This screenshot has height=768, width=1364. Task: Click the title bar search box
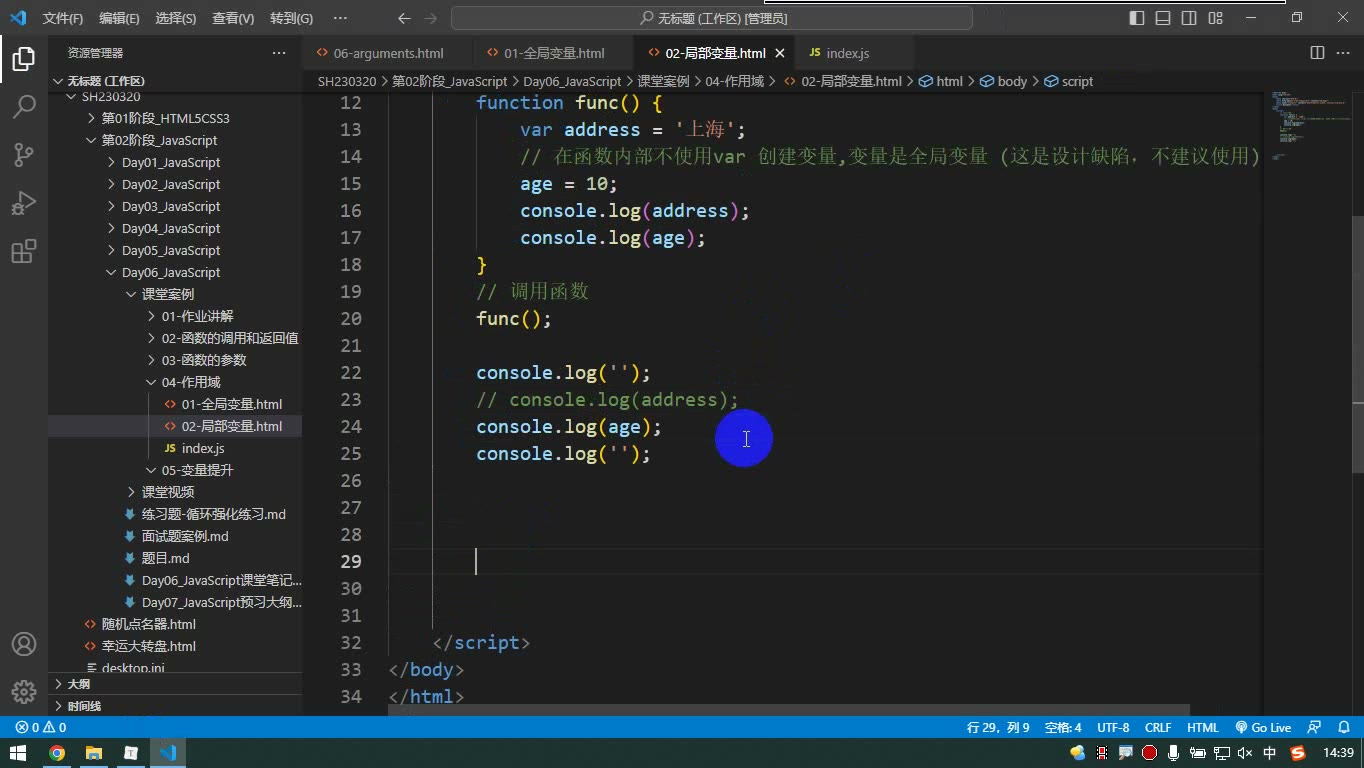712,18
